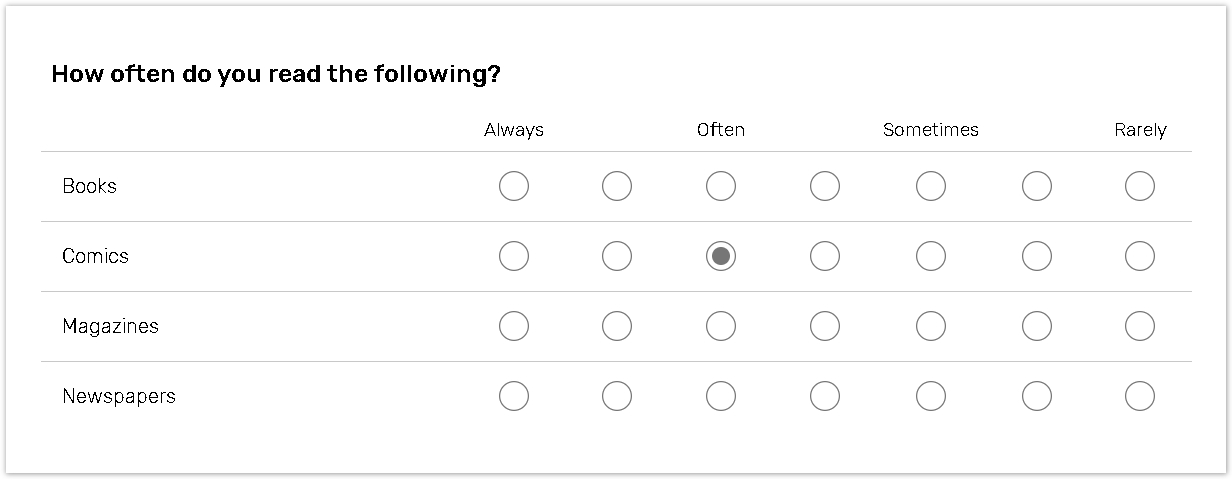Screen dimensions: 1232x479
Task: Mark Magazines as Rarely read
Action: pyautogui.click(x=1139, y=326)
